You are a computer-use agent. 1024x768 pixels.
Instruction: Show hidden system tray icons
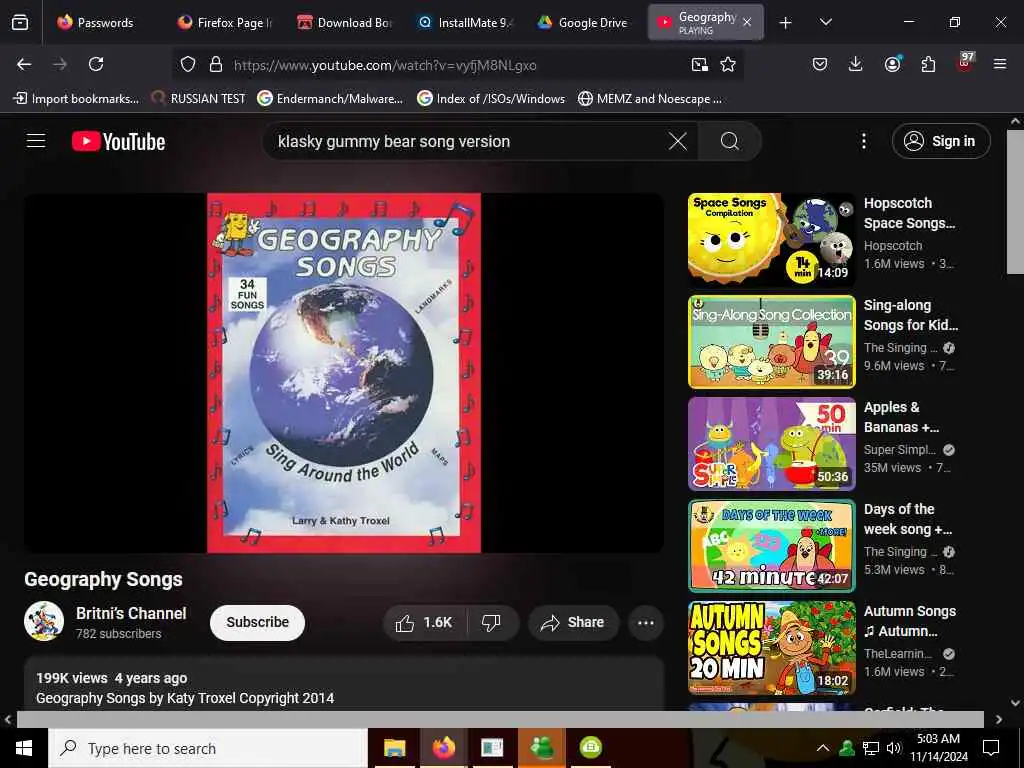[x=823, y=748]
